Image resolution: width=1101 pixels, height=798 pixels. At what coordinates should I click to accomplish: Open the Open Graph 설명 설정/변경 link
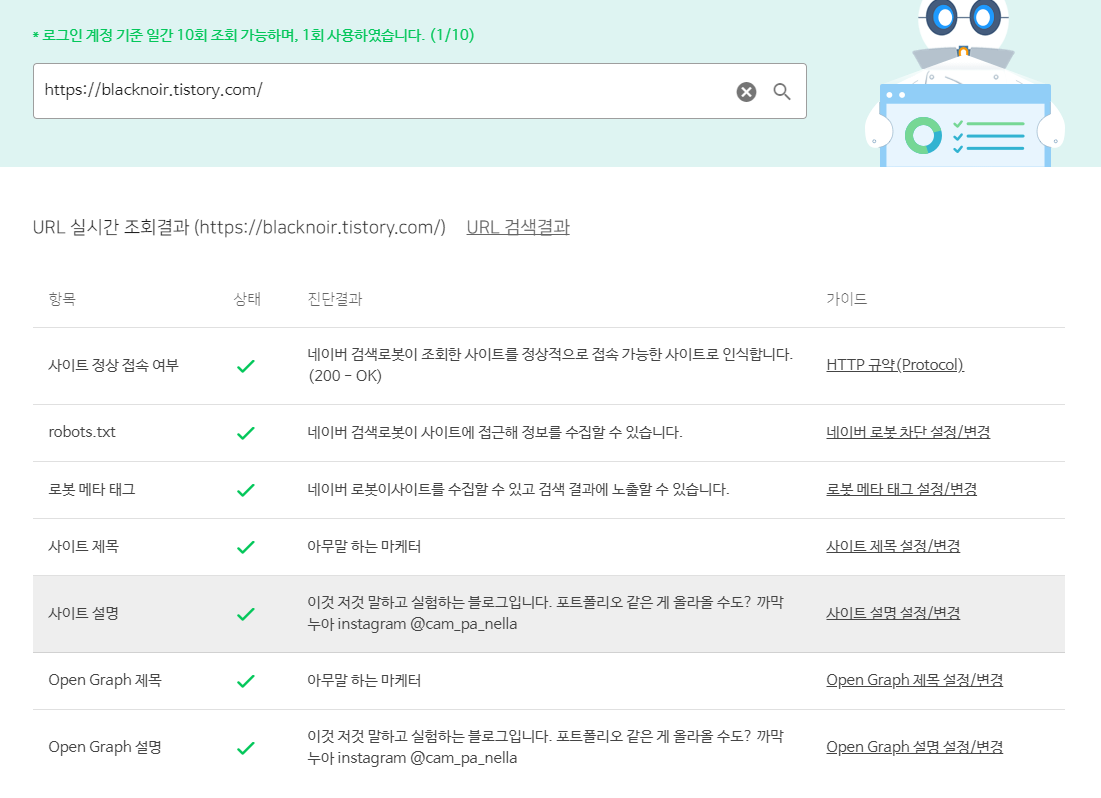coord(914,747)
